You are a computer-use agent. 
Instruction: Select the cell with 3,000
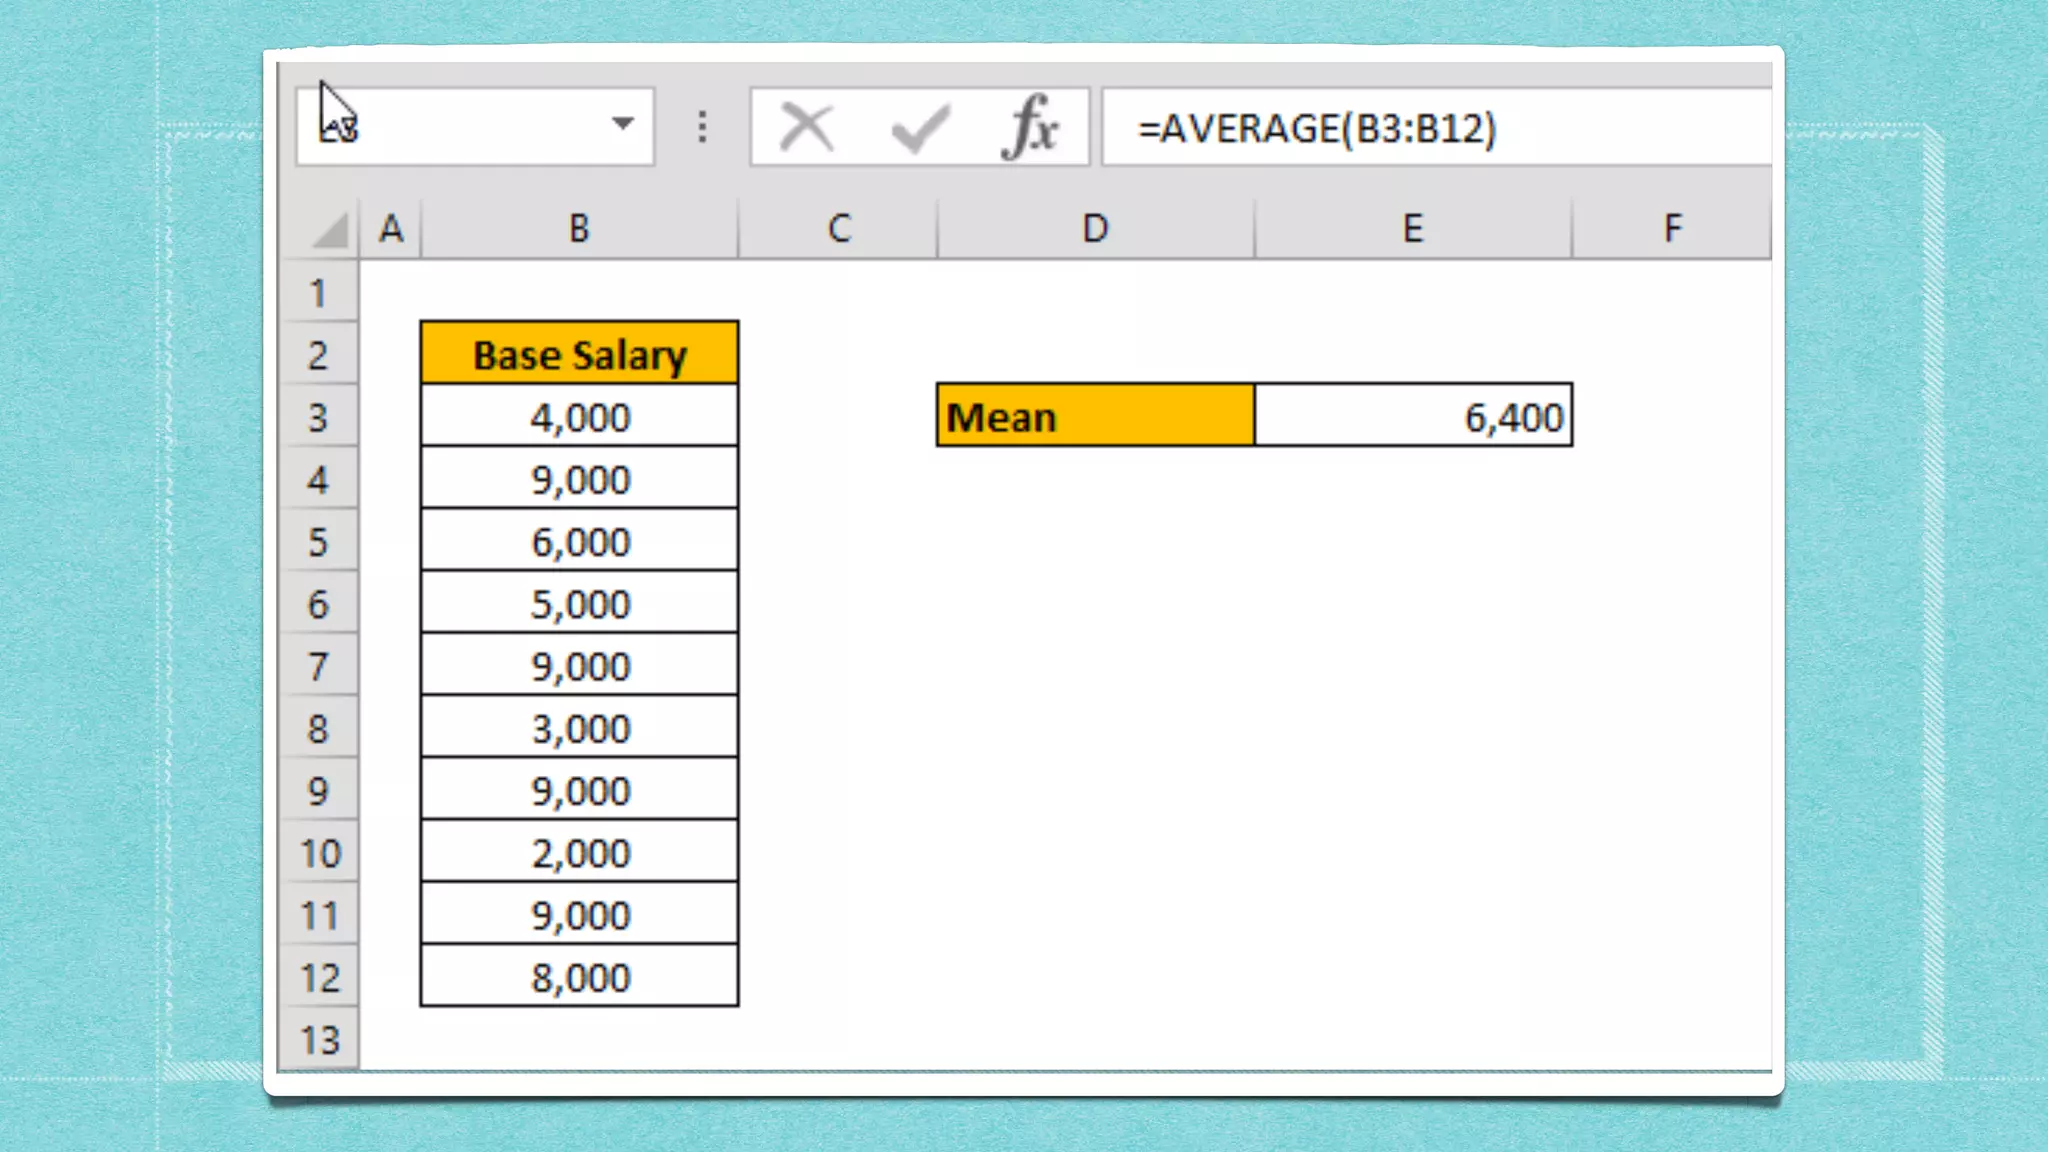click(x=579, y=728)
